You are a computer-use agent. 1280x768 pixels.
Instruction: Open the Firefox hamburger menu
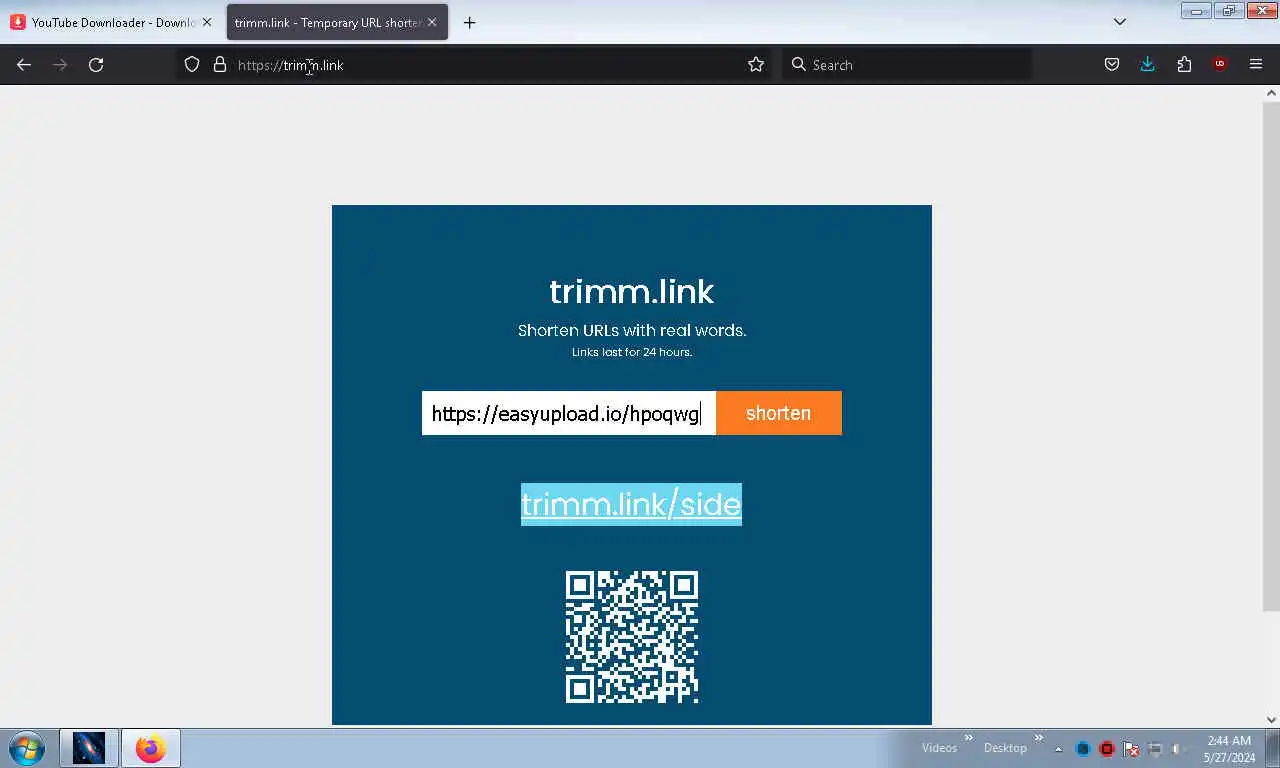[x=1256, y=64]
